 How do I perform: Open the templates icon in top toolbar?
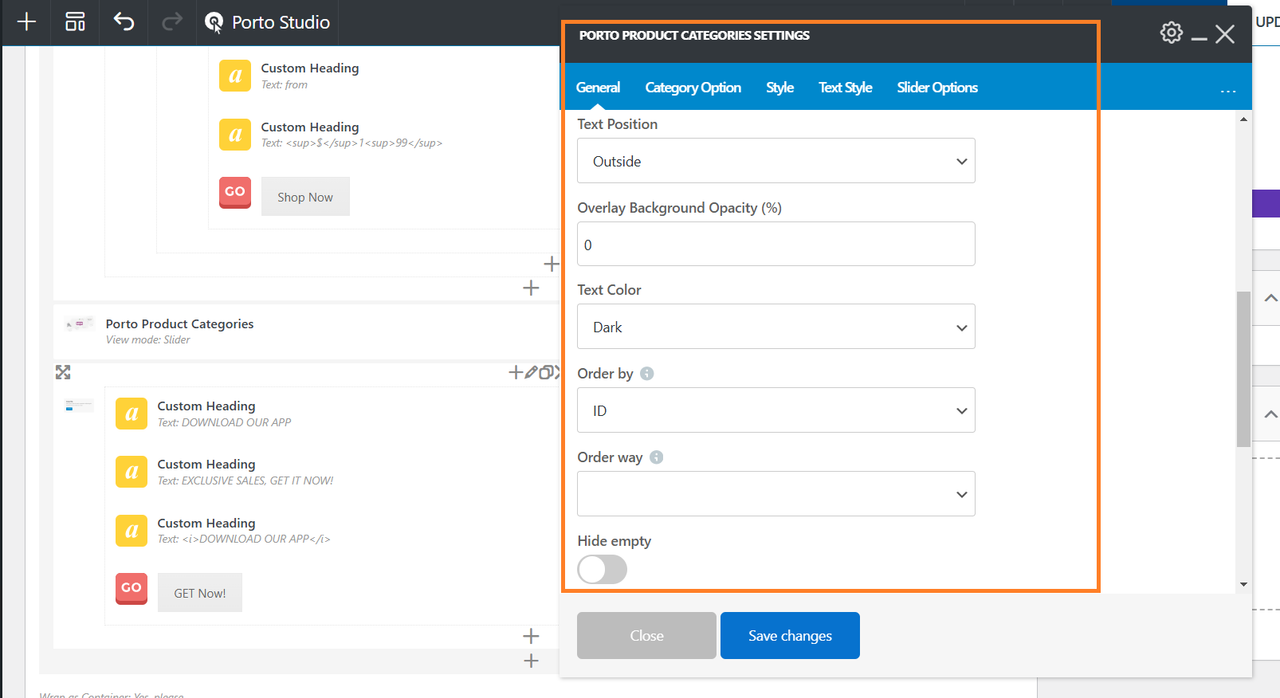[74, 22]
